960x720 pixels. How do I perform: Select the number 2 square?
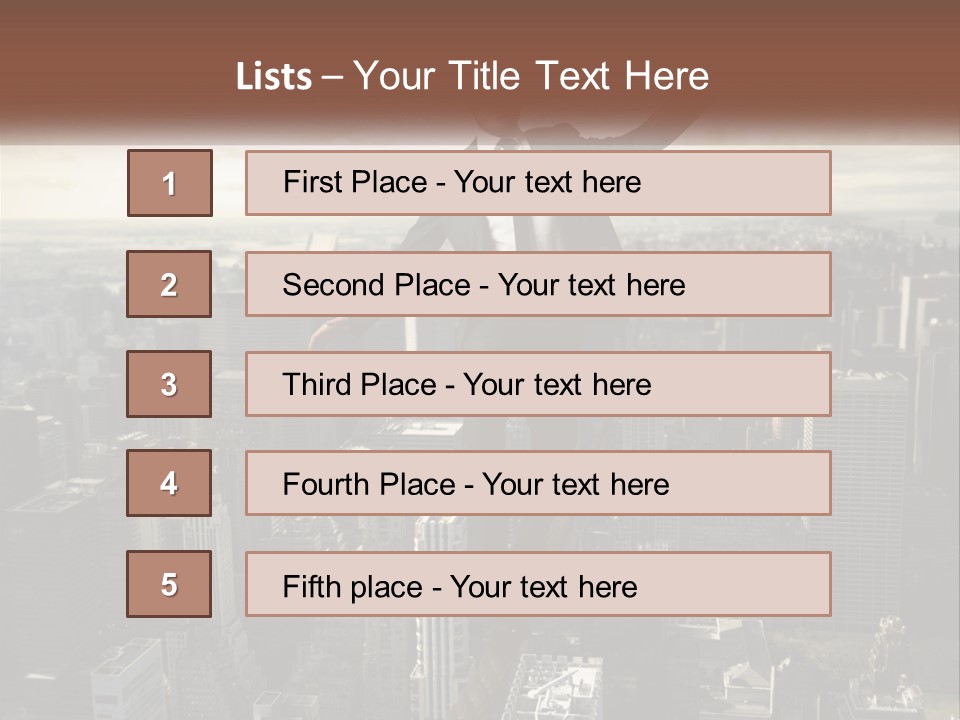[169, 284]
